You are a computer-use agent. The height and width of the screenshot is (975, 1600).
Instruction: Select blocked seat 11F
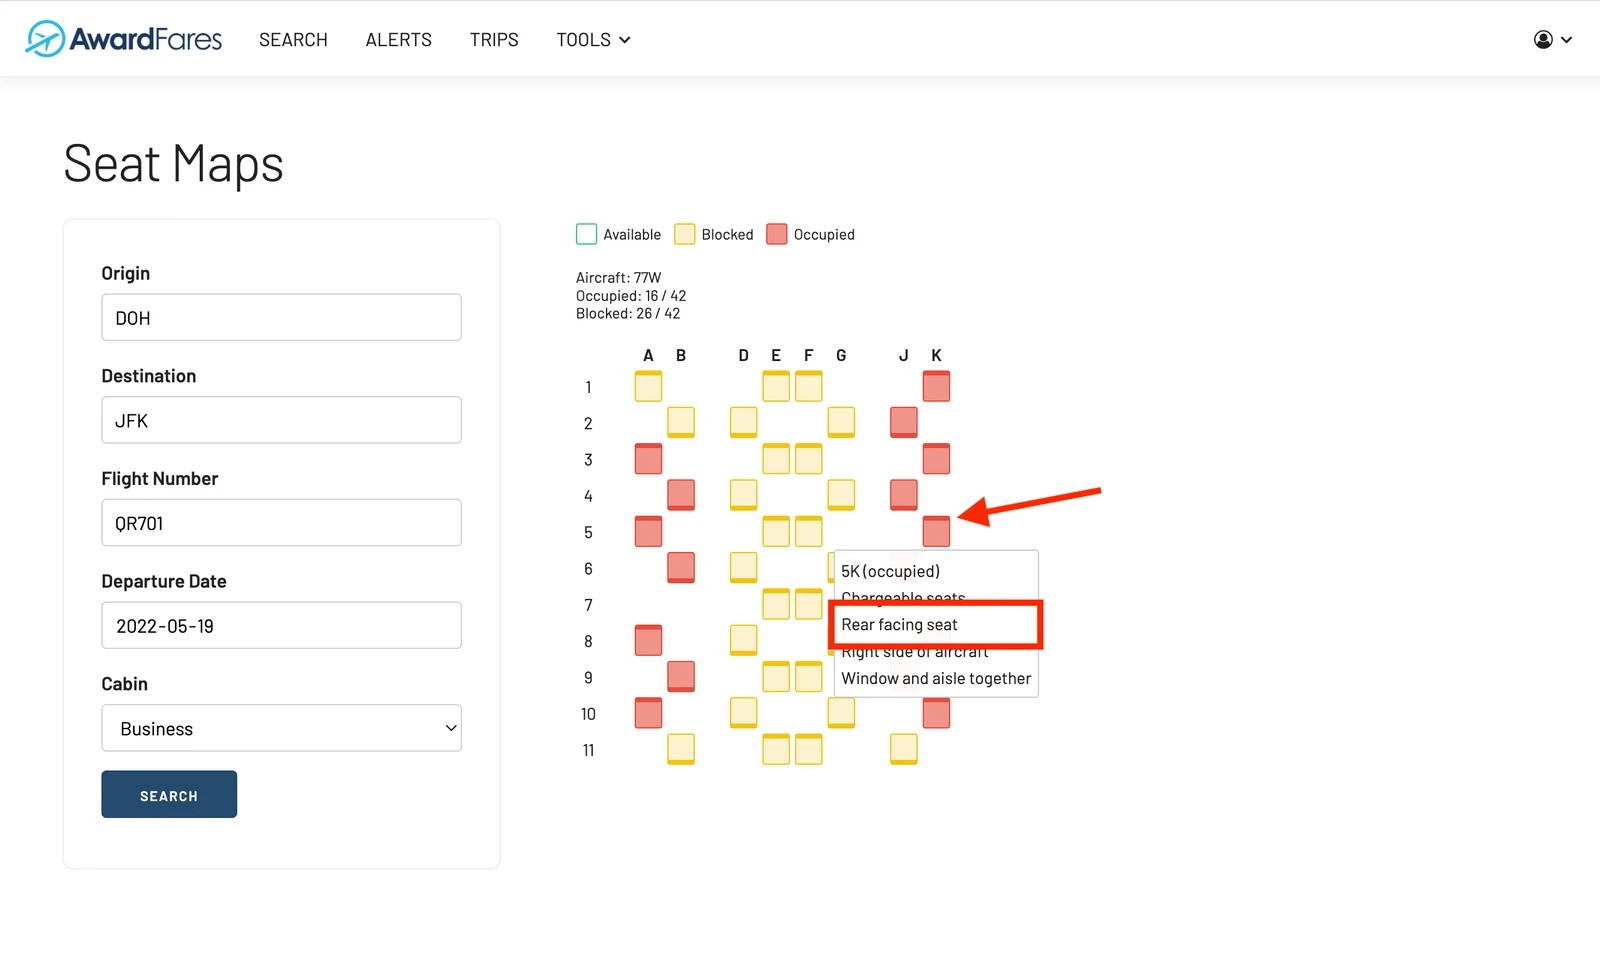(x=809, y=749)
